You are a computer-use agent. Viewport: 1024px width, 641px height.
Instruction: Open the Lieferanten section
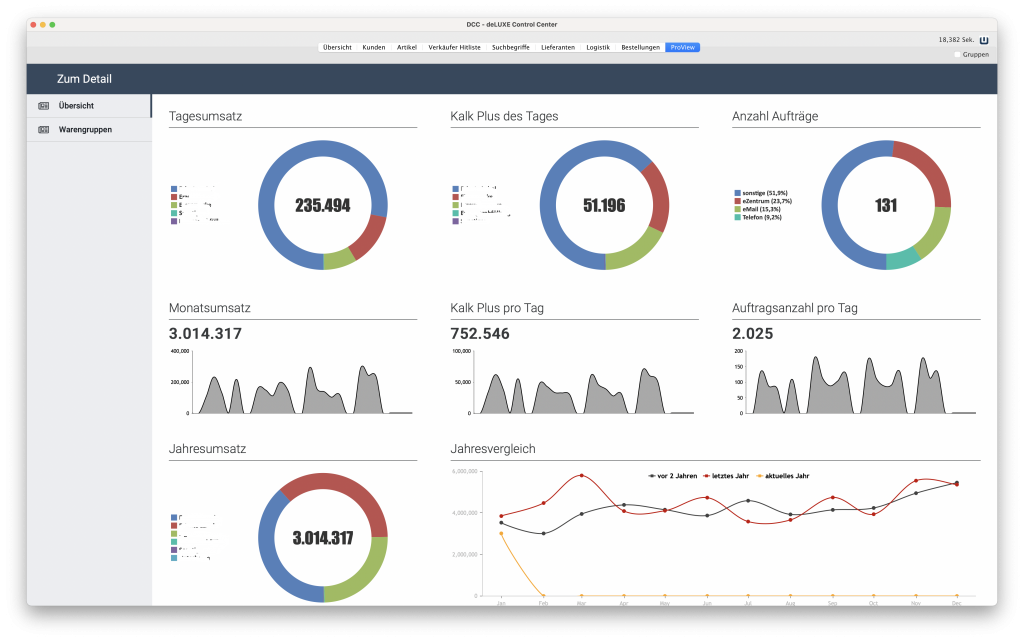click(x=558, y=46)
